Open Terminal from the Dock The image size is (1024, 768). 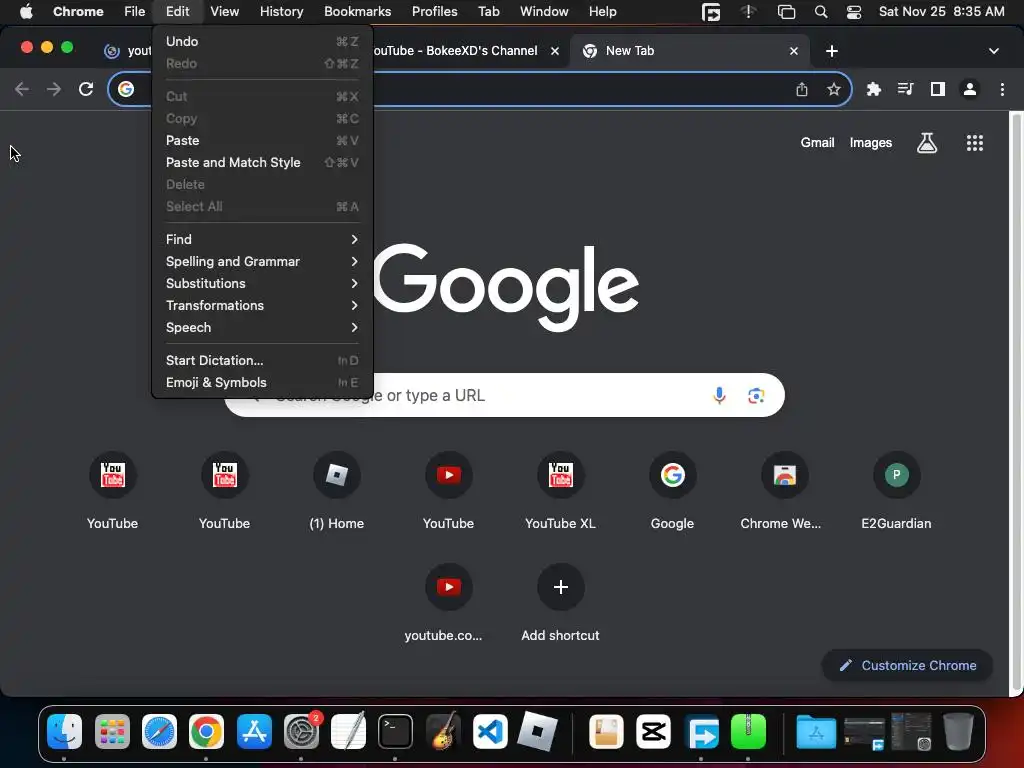coord(395,731)
